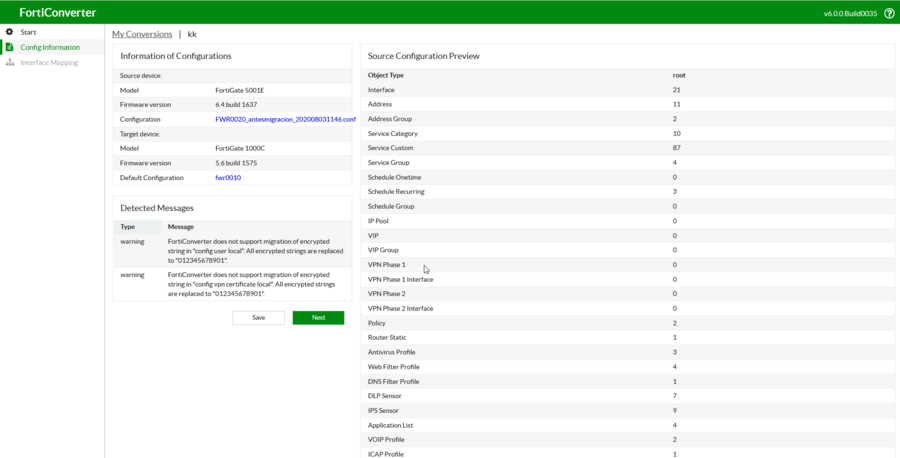Click the Interface Mapping network icon

click(x=10, y=62)
